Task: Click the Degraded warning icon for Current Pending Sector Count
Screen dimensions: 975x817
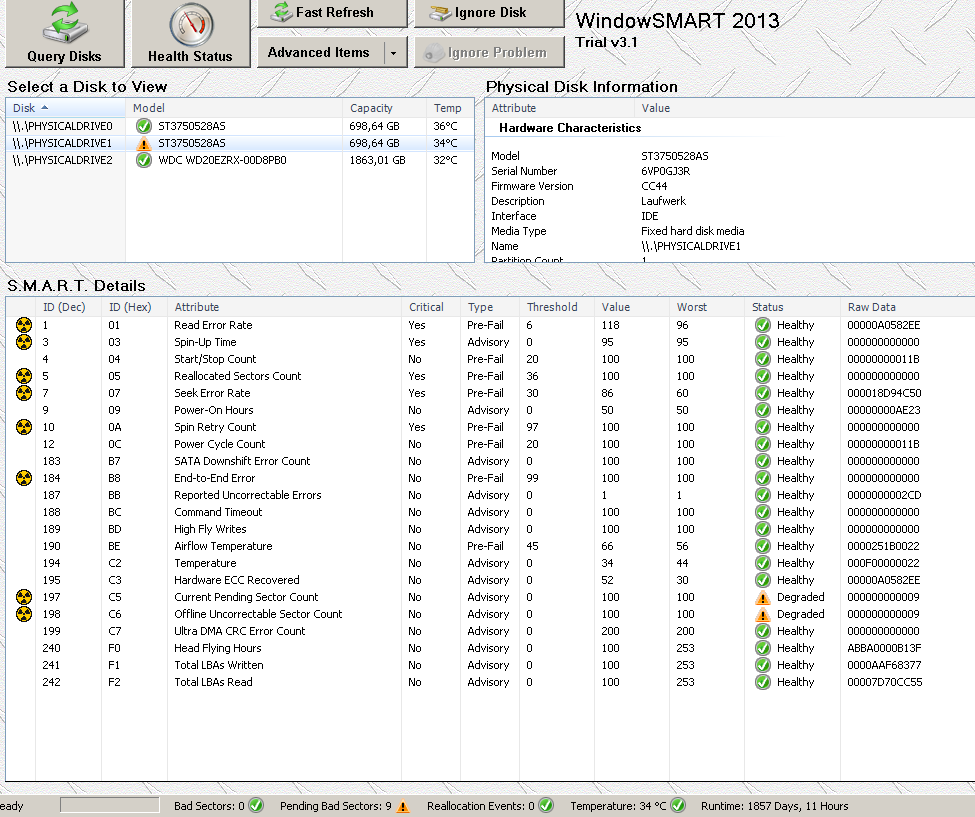Action: tap(762, 598)
